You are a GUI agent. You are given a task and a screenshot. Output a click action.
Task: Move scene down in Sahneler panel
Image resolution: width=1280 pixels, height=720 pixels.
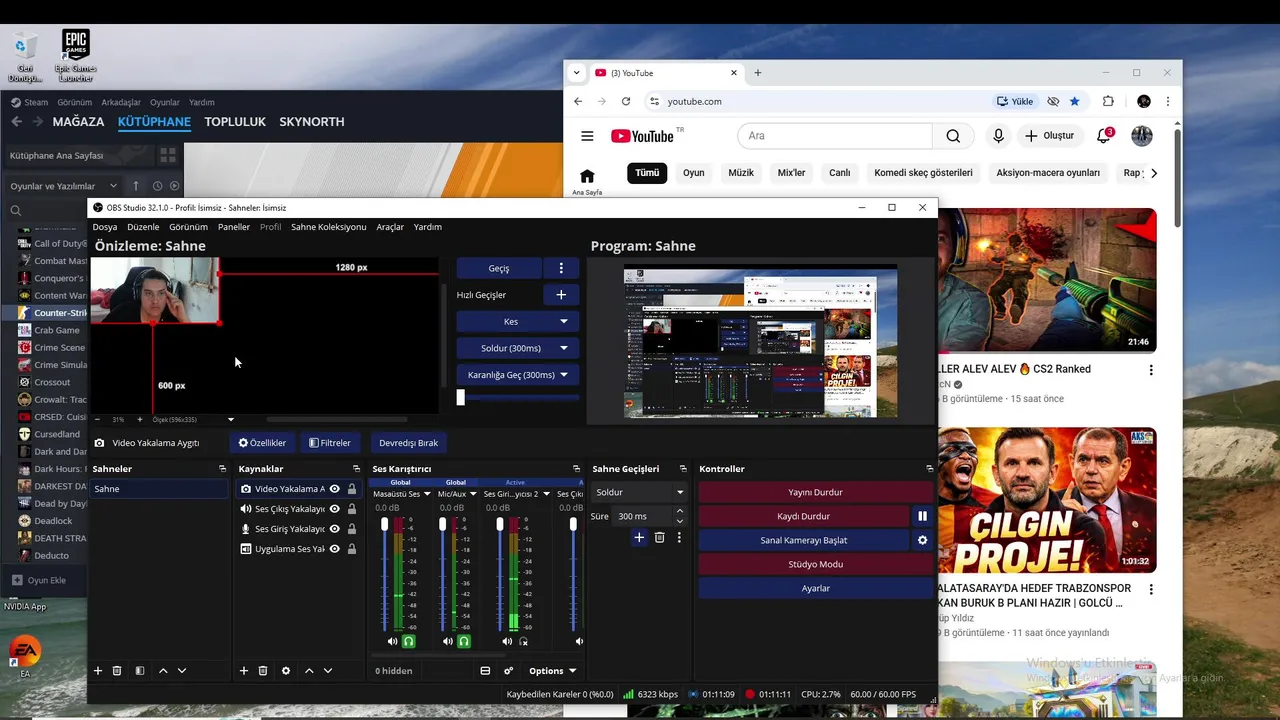[x=182, y=671]
